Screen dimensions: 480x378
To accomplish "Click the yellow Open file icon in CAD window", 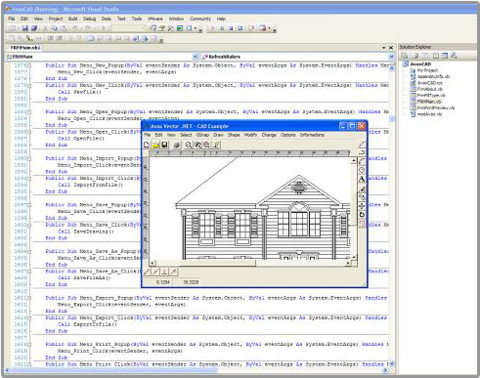I will coord(155,145).
